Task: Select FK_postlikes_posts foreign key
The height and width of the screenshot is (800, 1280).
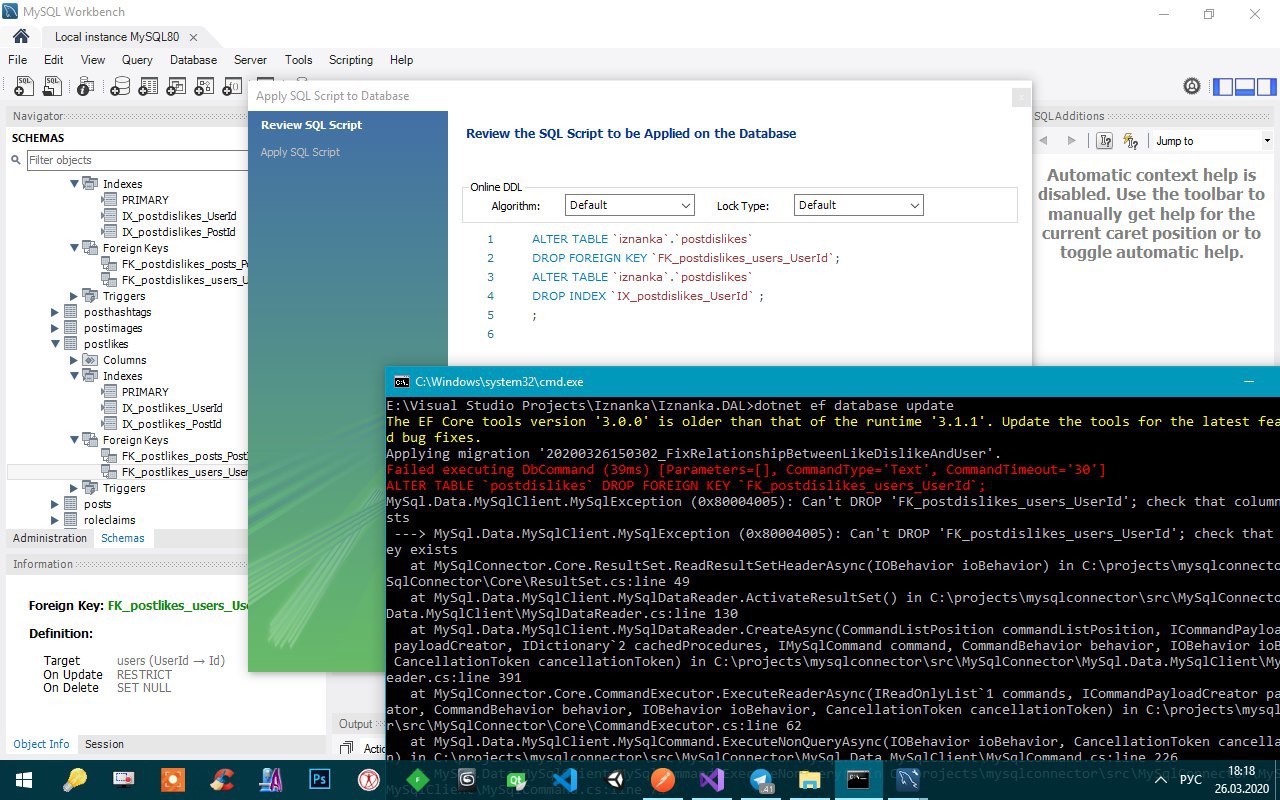Action: click(x=184, y=456)
